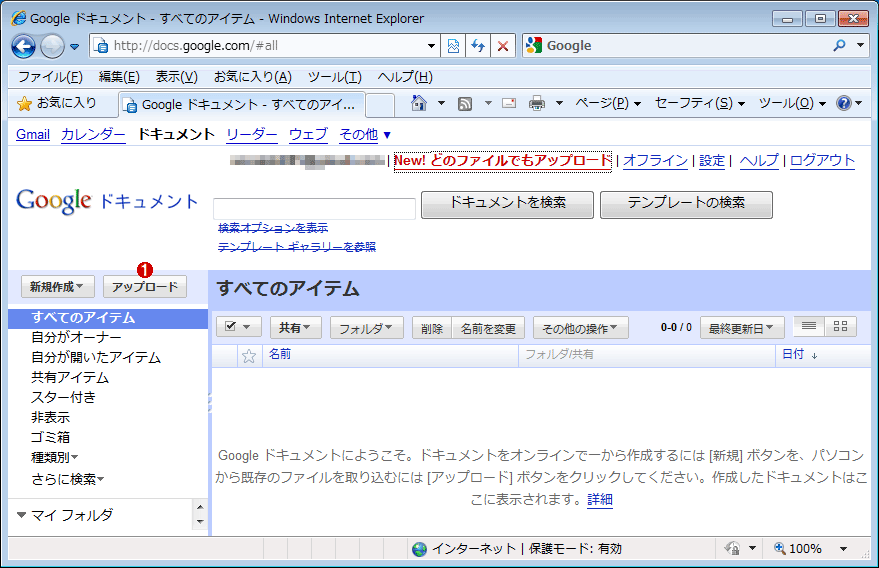Image resolution: width=879 pixels, height=568 pixels.
Task: Open the カレンダー link
Action: [93, 135]
